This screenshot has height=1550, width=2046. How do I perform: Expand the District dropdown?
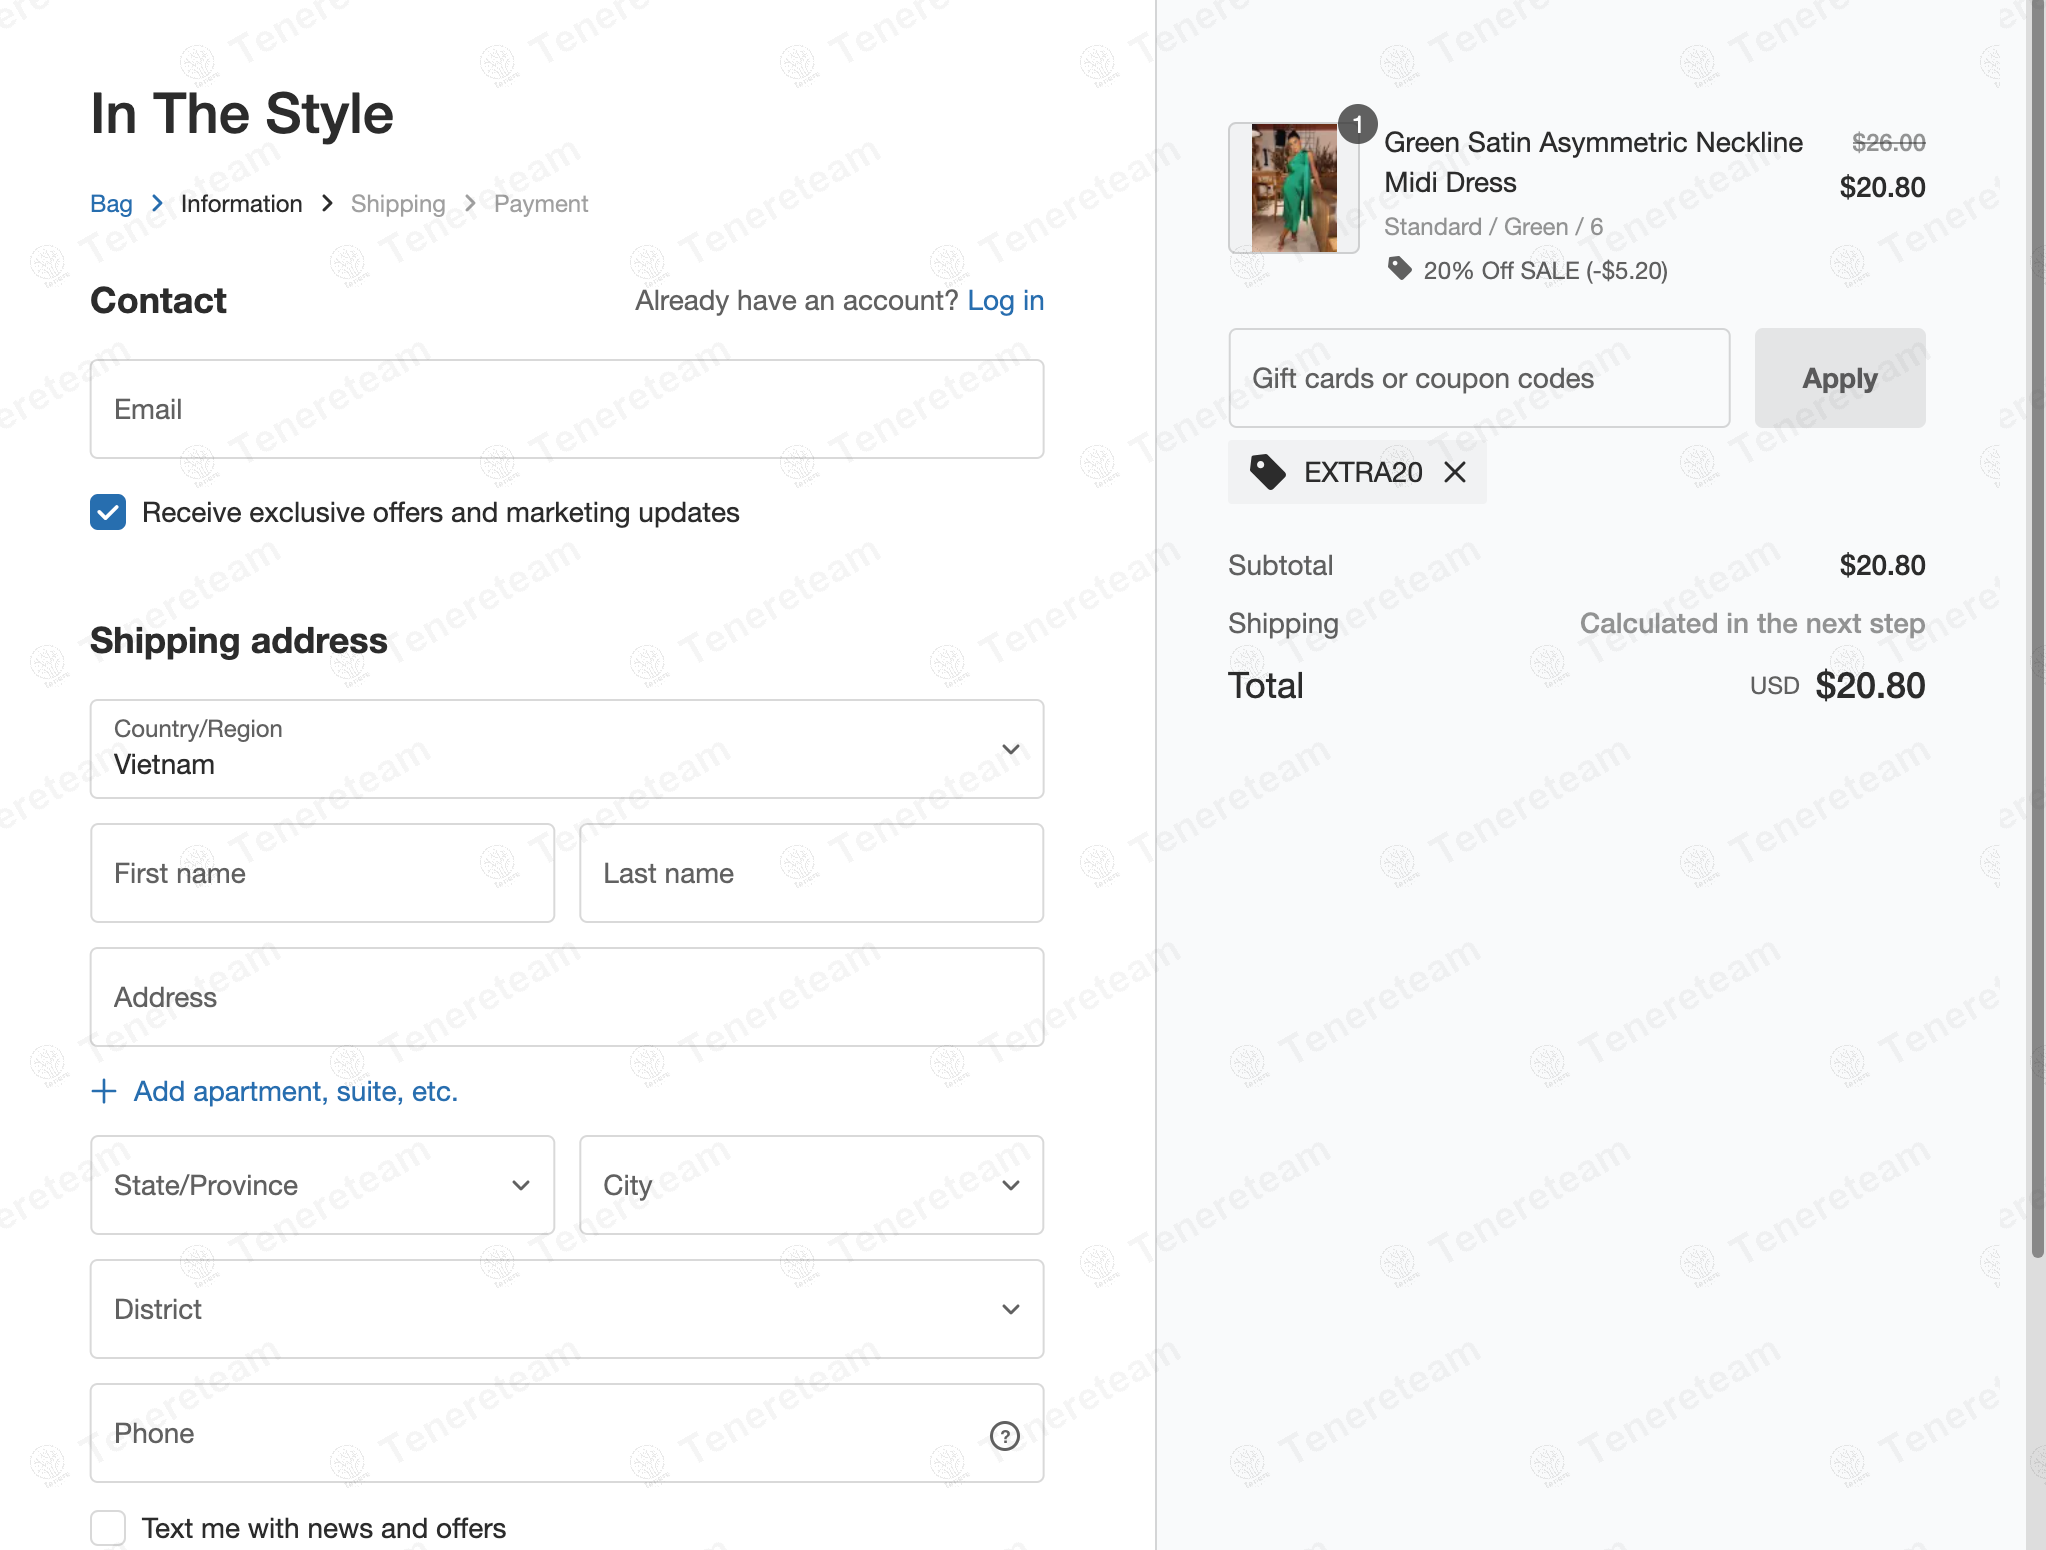[x=566, y=1309]
